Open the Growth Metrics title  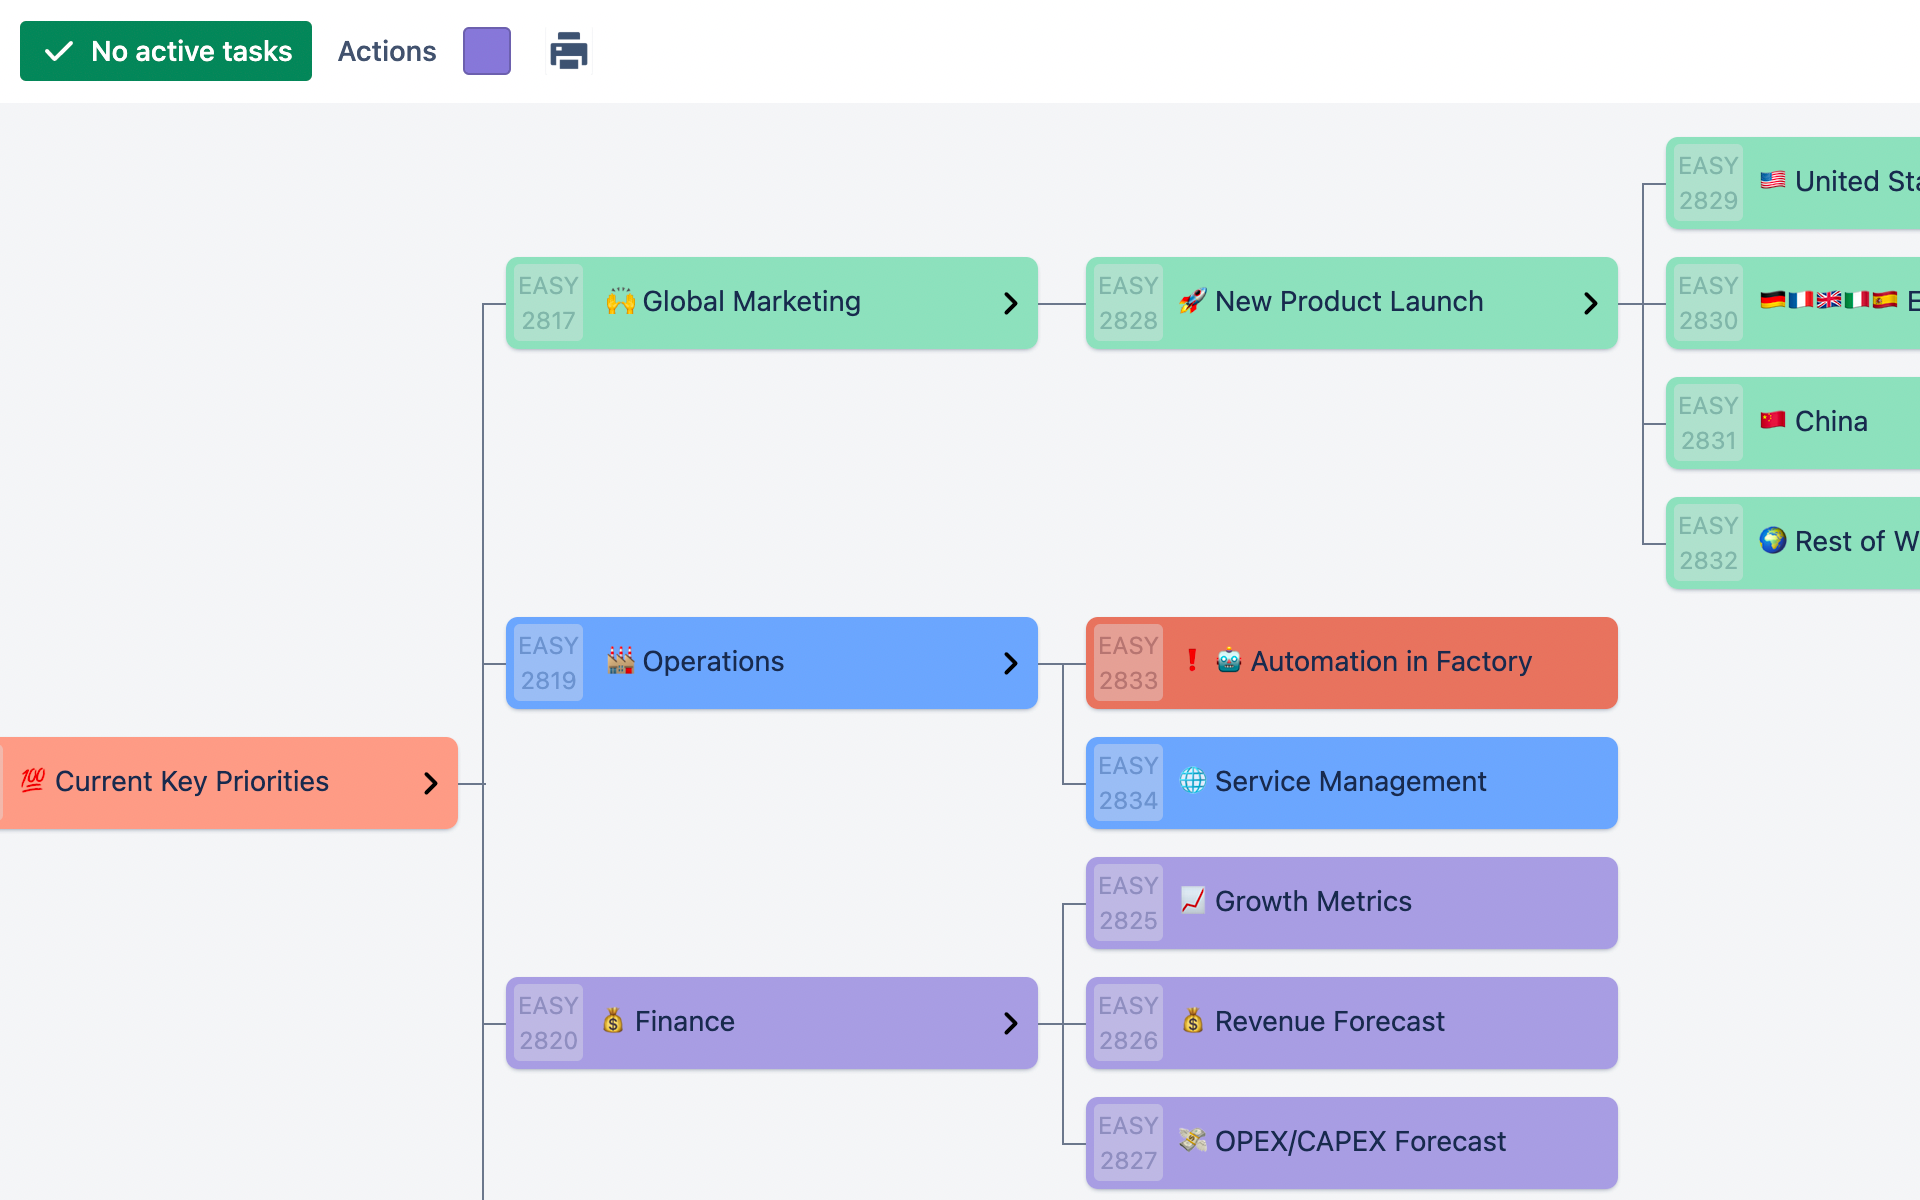[1313, 902]
